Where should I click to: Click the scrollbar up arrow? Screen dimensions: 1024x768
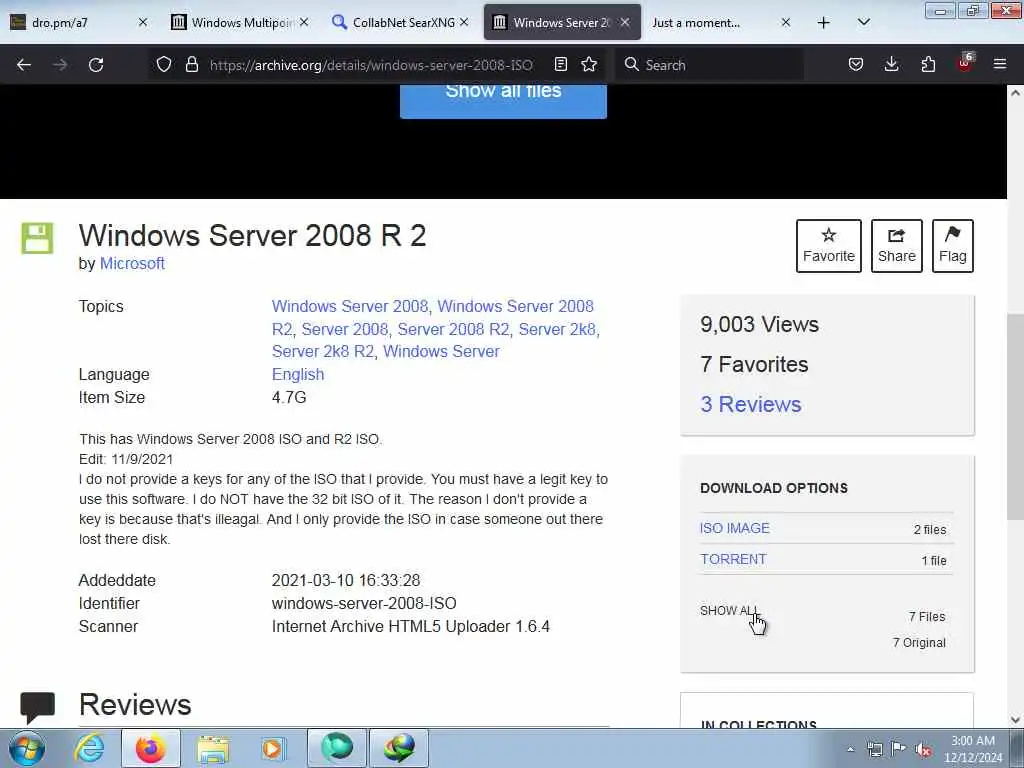coord(1016,93)
